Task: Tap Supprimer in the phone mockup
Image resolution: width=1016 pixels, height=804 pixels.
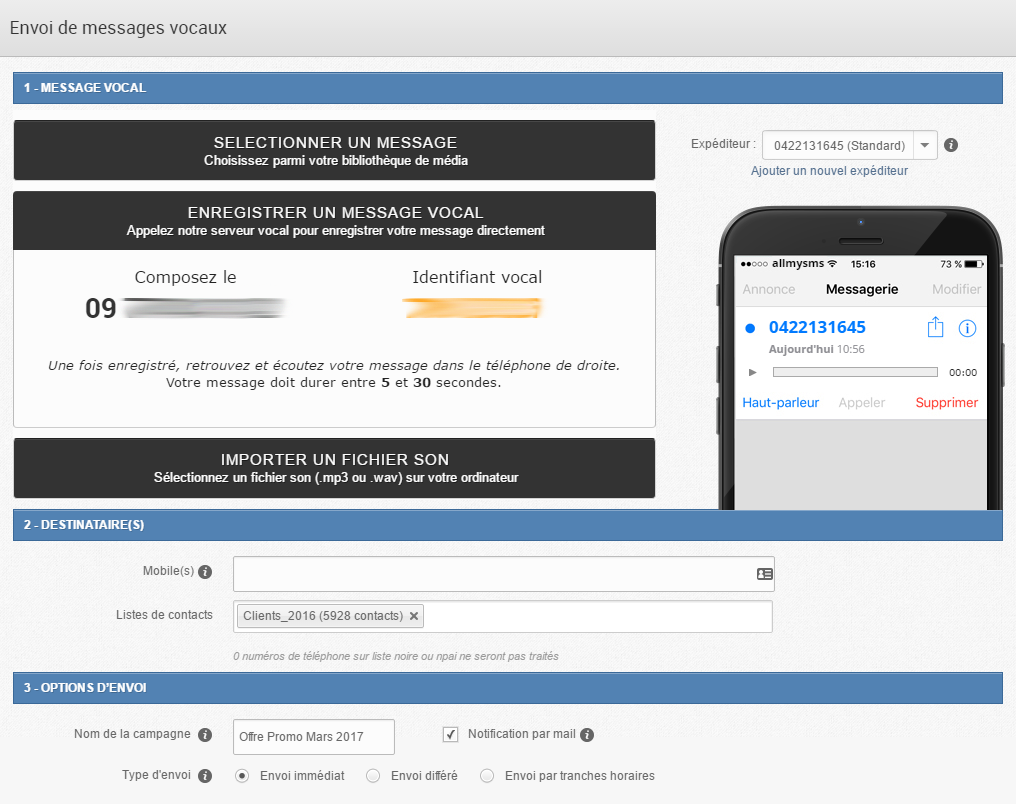Action: (x=947, y=402)
